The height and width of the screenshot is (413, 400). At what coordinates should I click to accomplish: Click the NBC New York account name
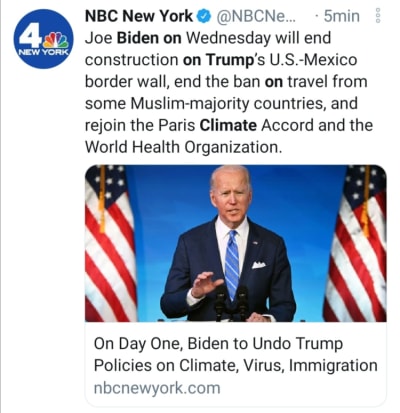tap(139, 16)
